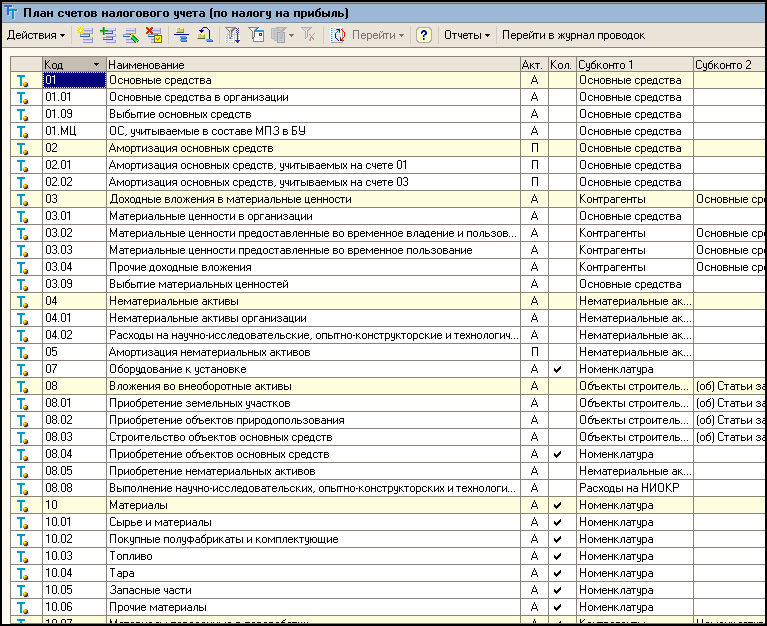Select row Нематериальные активы организации

tap(388, 318)
